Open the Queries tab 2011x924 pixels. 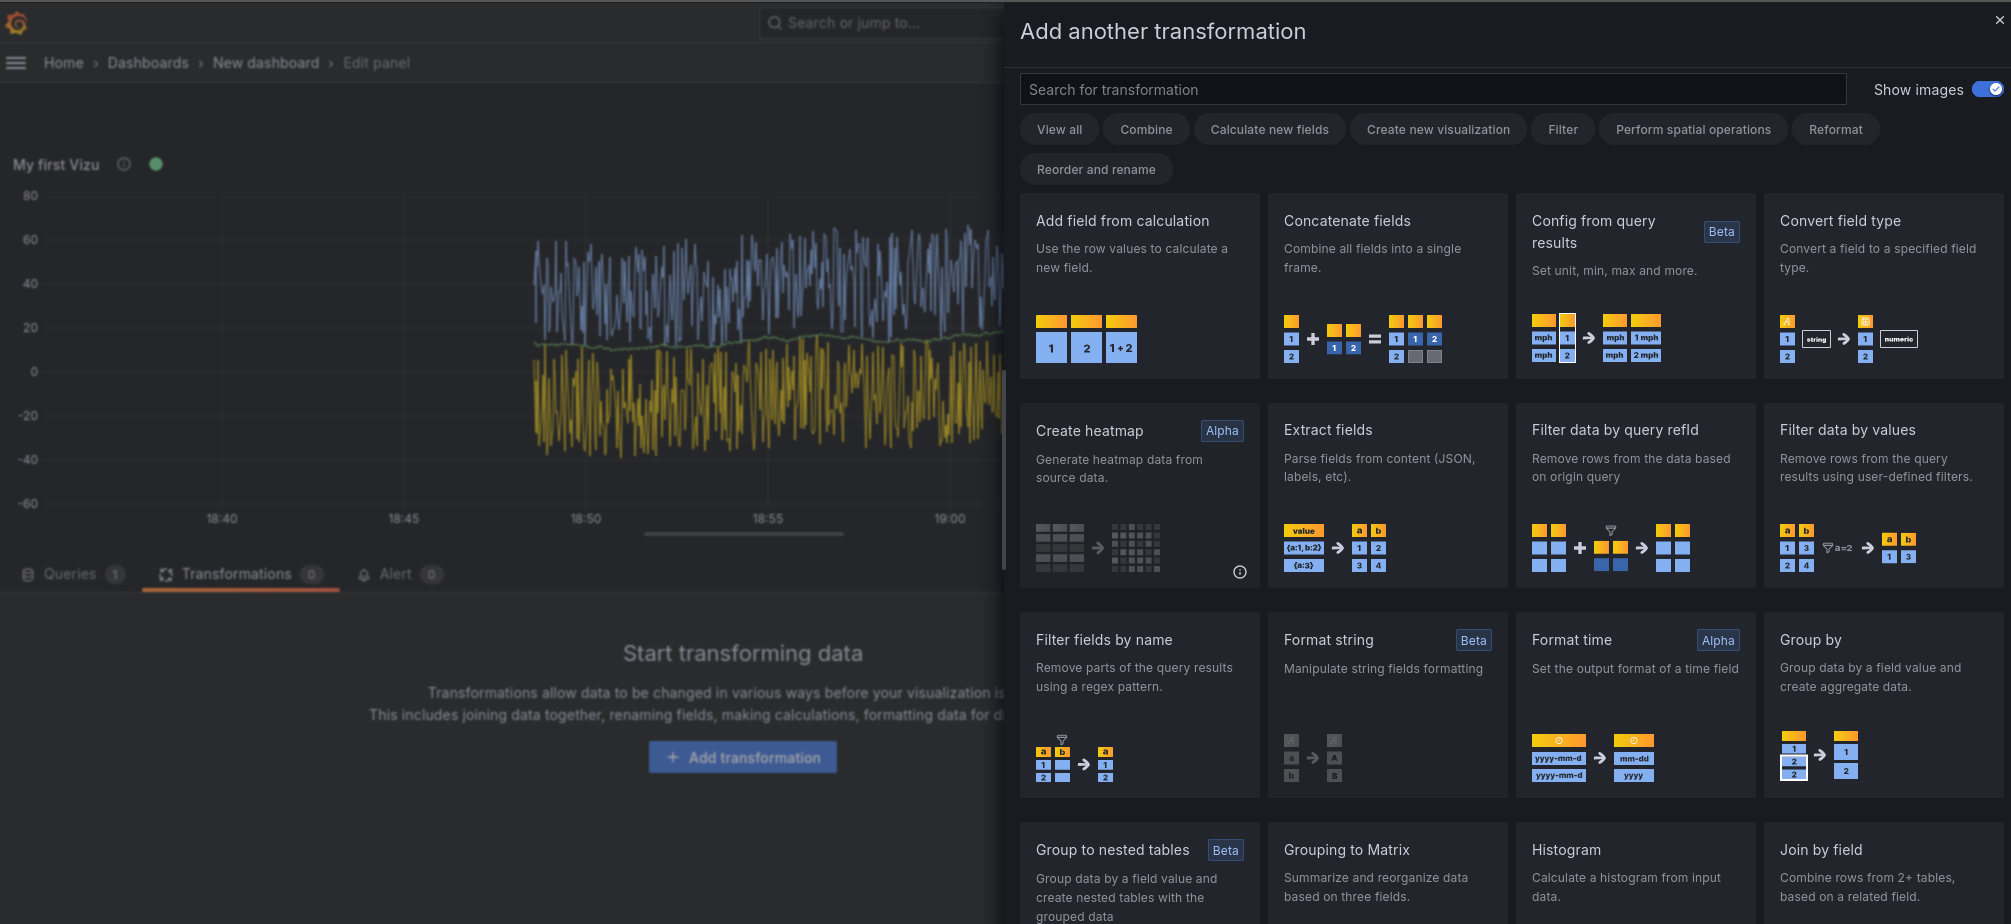point(69,574)
